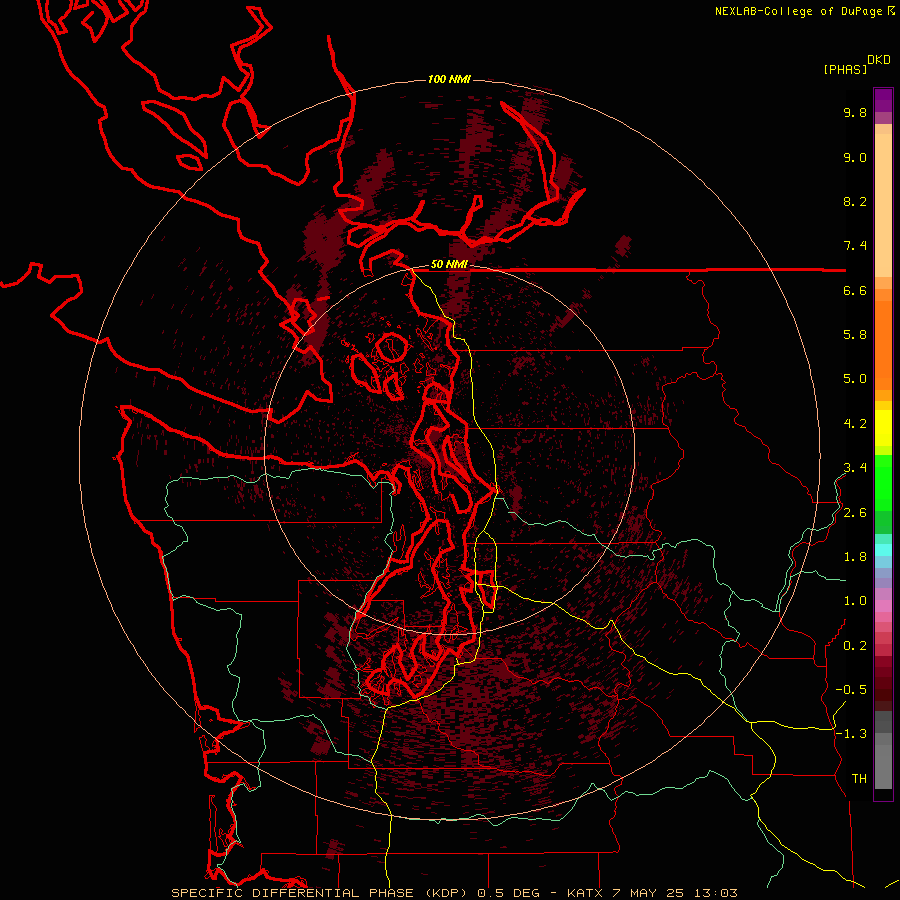Click the TH legend label
This screenshot has width=900, height=900.
click(859, 779)
